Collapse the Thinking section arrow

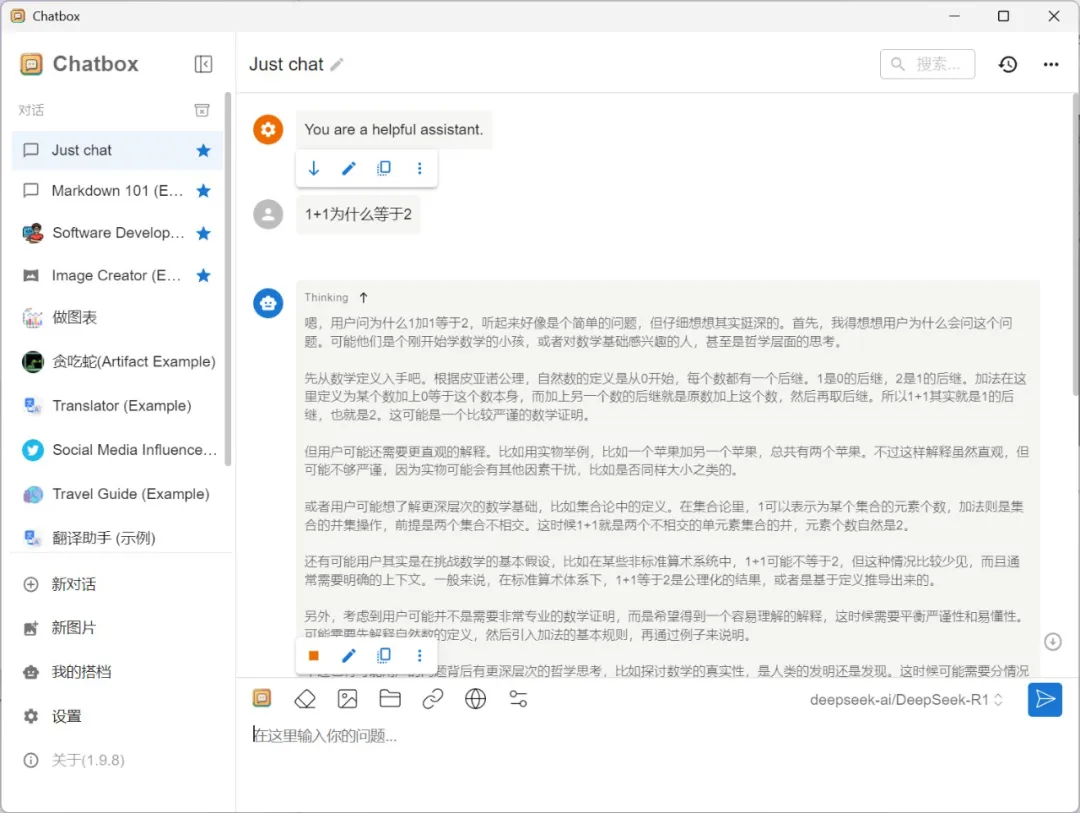[x=363, y=297]
